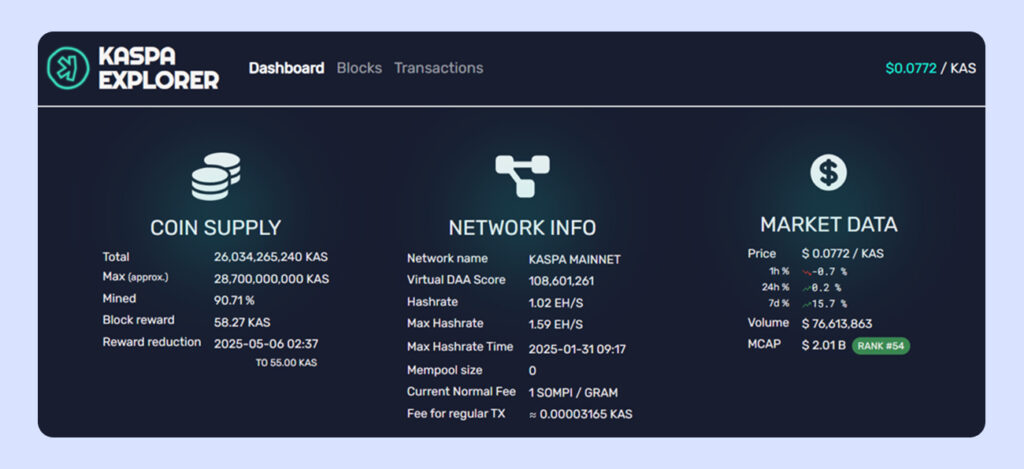Click the network nodes icon above Network Info

point(522,176)
